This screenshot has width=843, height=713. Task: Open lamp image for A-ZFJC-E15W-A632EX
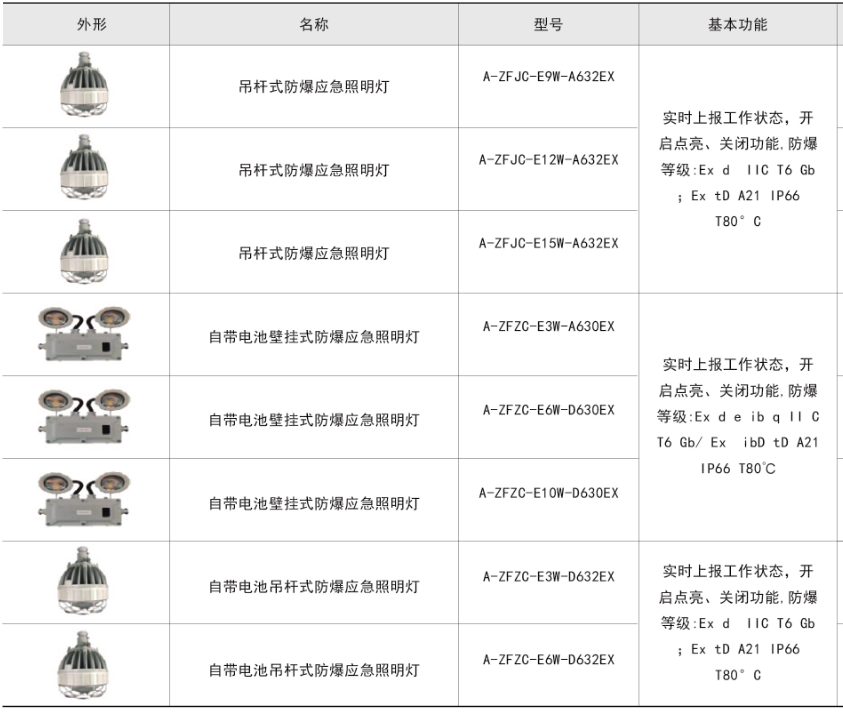pos(83,252)
